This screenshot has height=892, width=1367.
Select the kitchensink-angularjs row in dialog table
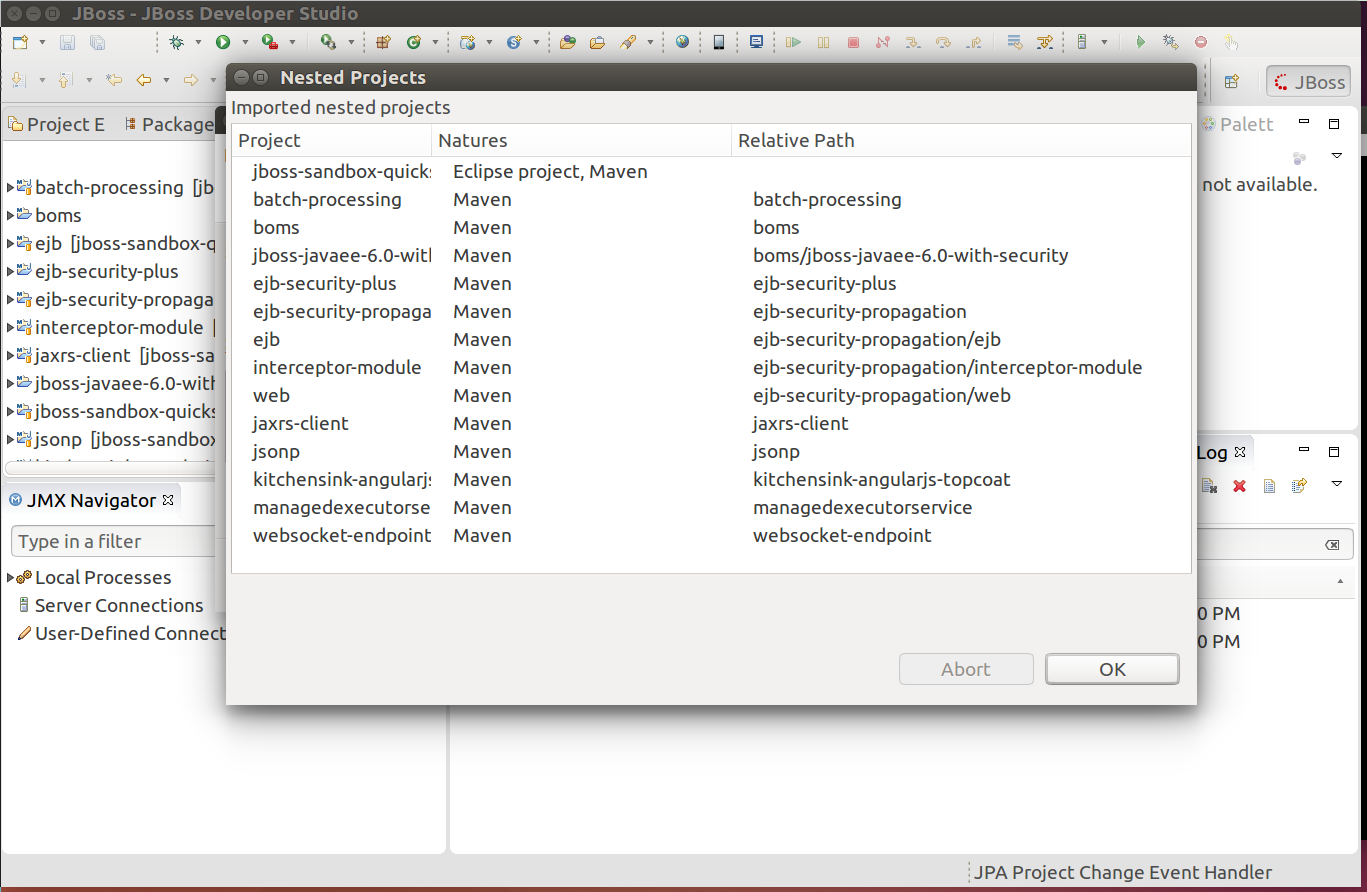tap(711, 480)
